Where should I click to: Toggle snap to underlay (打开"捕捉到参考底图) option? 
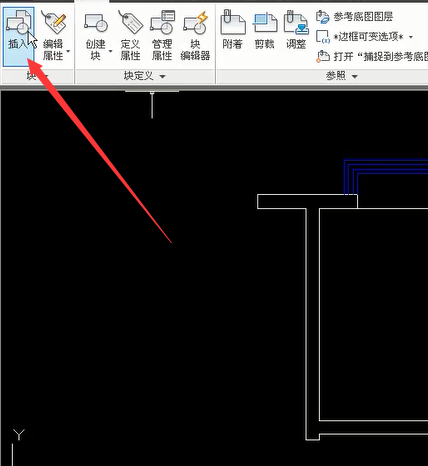point(372,56)
